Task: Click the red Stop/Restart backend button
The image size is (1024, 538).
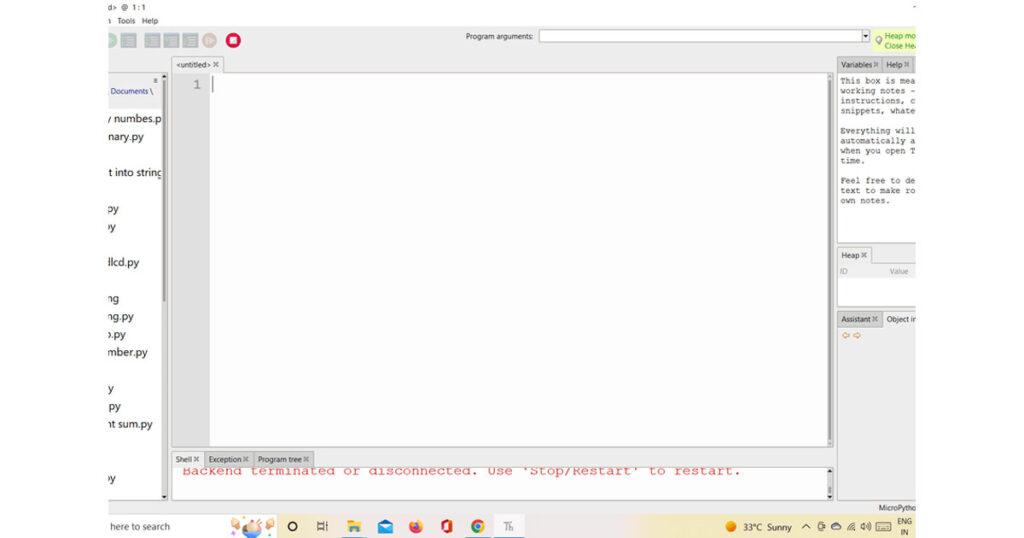Action: pos(233,41)
